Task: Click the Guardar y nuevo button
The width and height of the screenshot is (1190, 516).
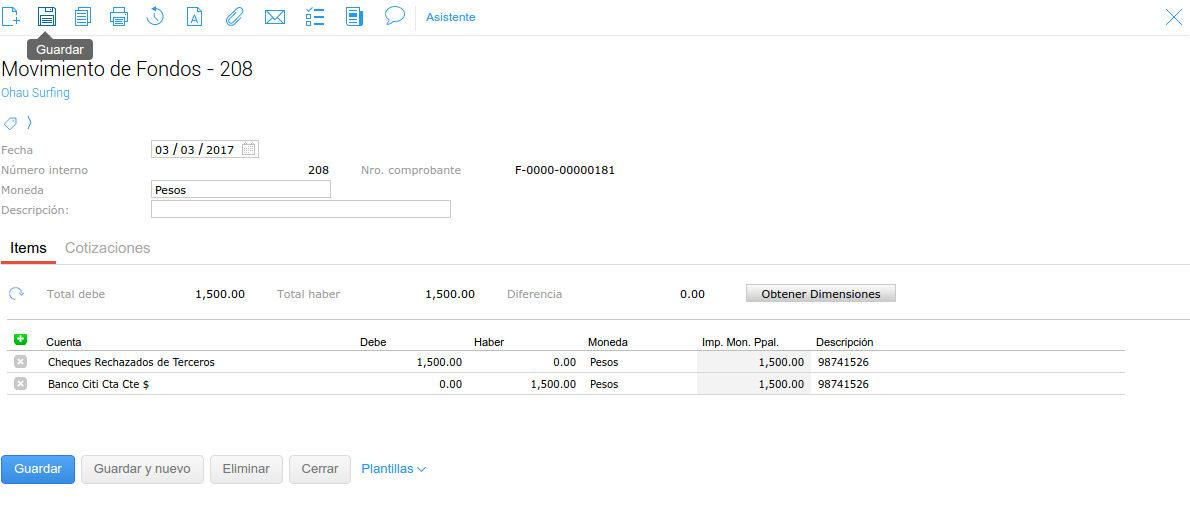Action: pyautogui.click(x=142, y=469)
